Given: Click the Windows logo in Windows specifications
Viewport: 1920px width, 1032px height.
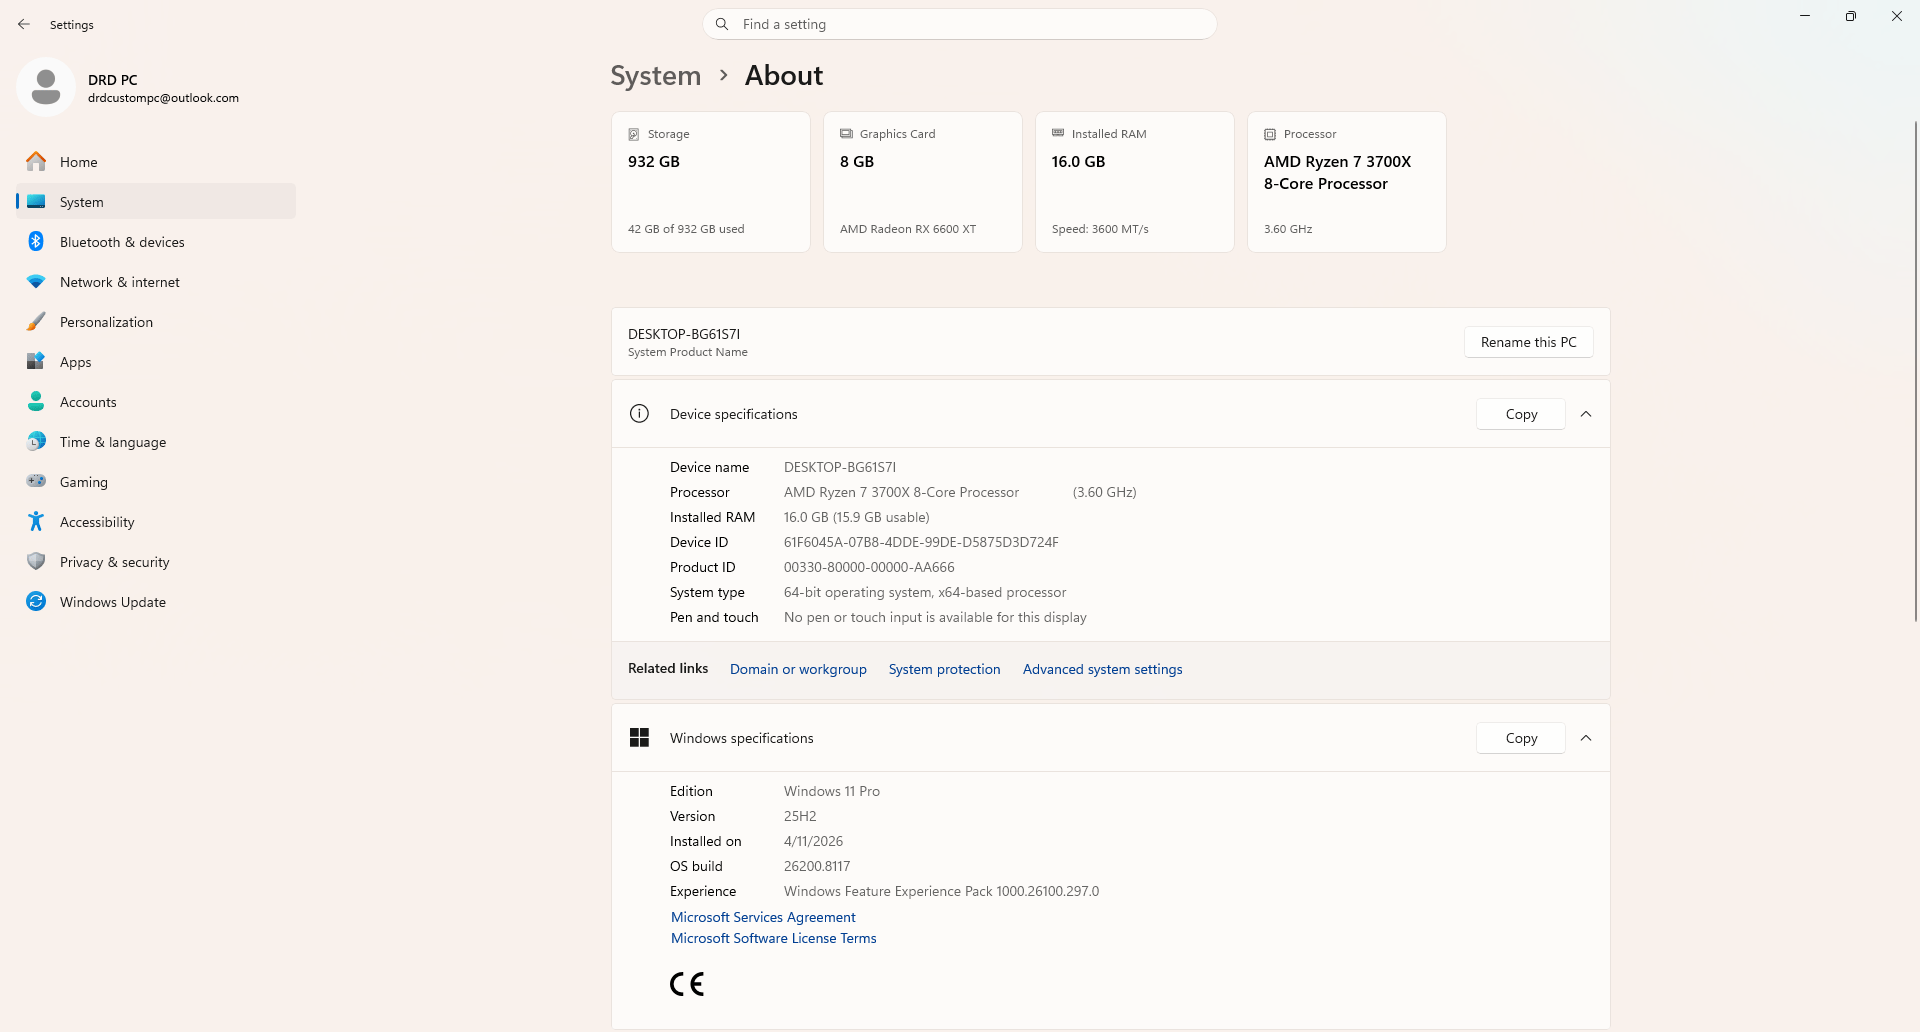Looking at the screenshot, I should point(640,738).
